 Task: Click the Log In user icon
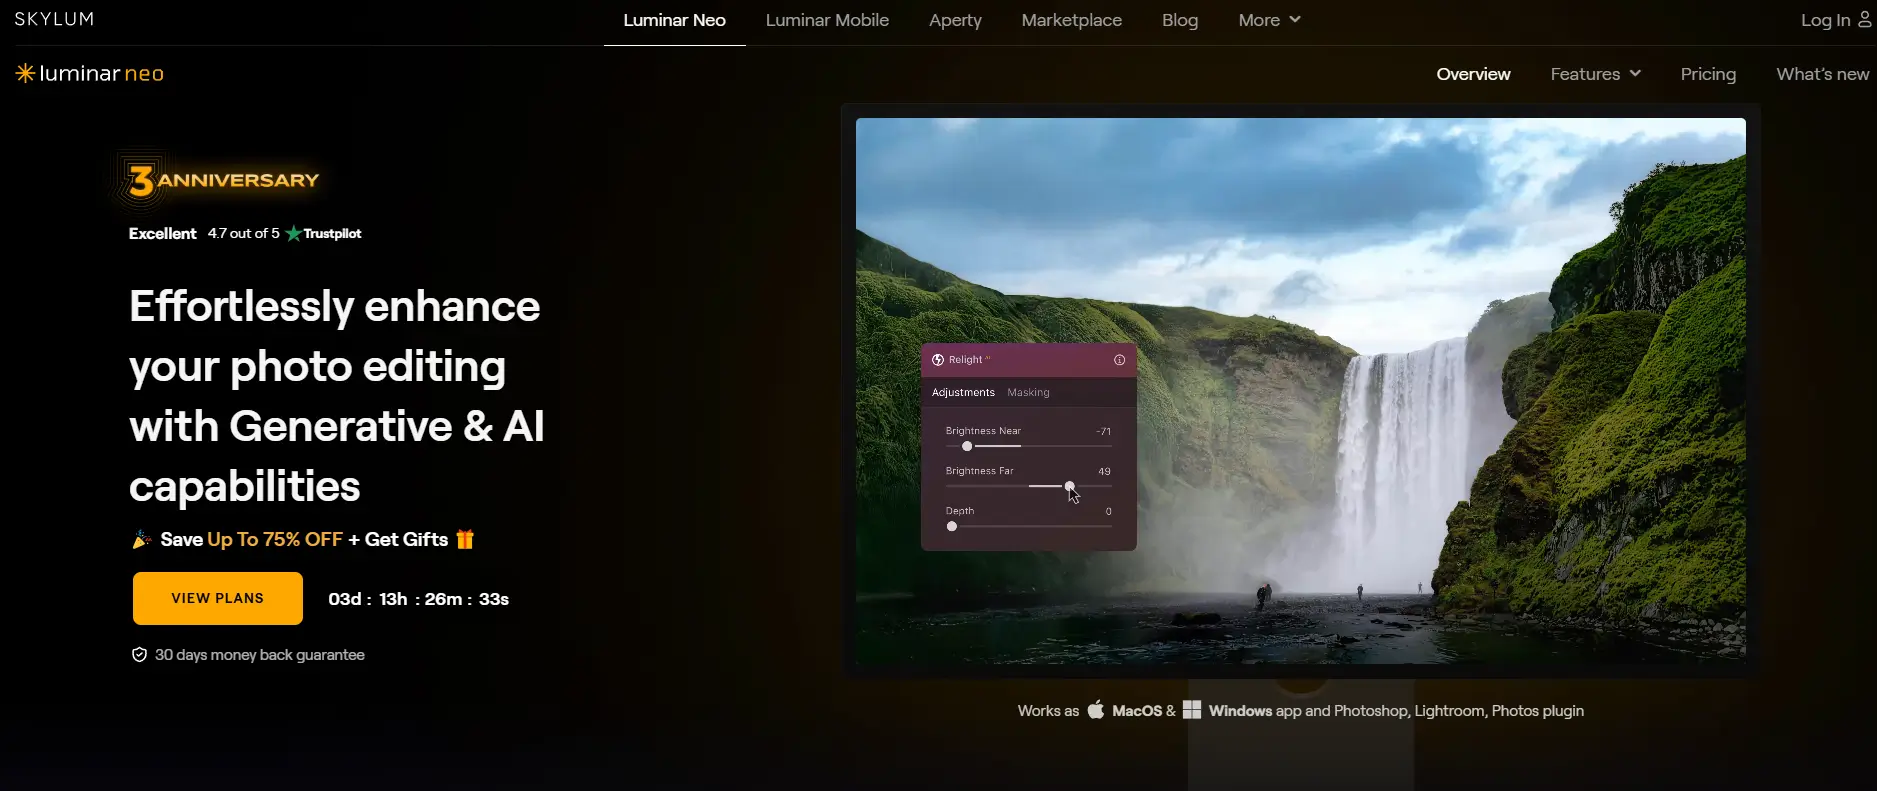coord(1864,19)
